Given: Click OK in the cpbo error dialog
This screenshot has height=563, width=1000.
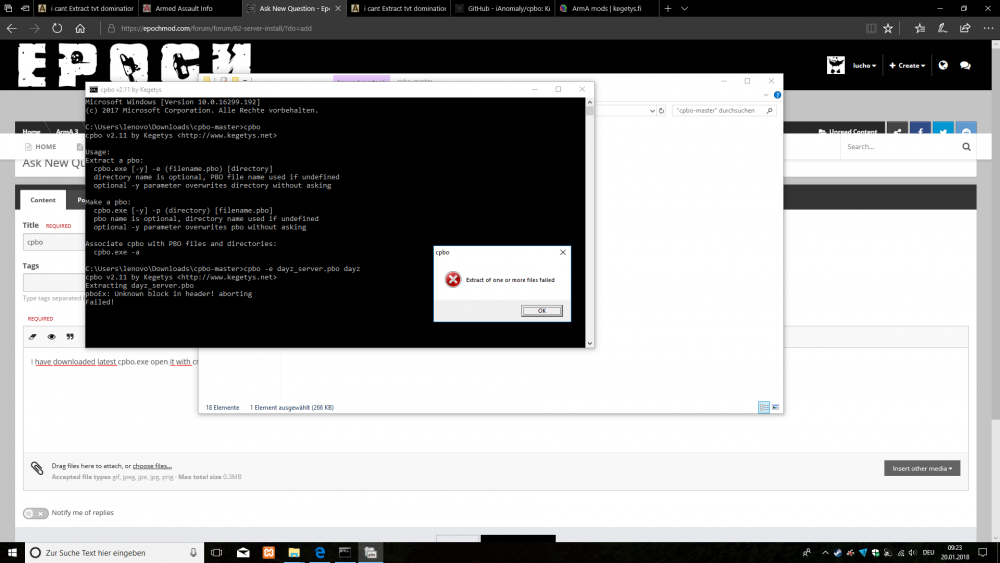Looking at the screenshot, I should pos(541,311).
